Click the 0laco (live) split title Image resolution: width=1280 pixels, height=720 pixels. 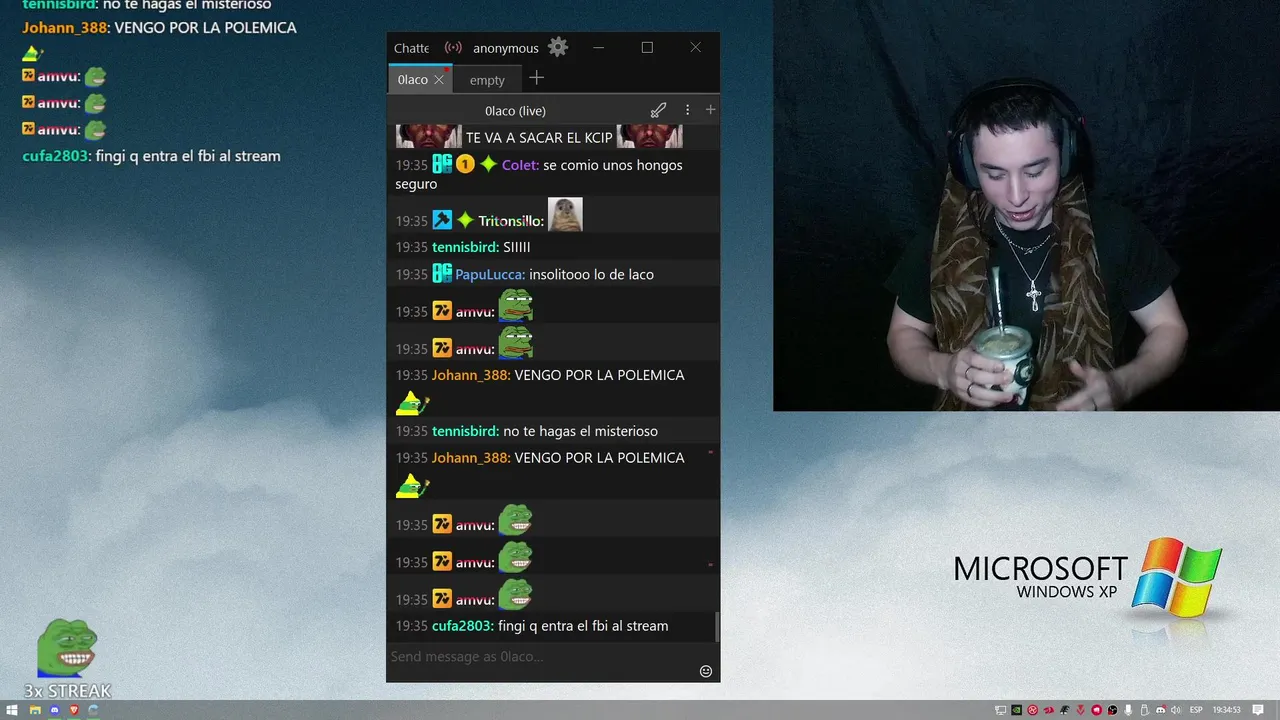point(515,111)
